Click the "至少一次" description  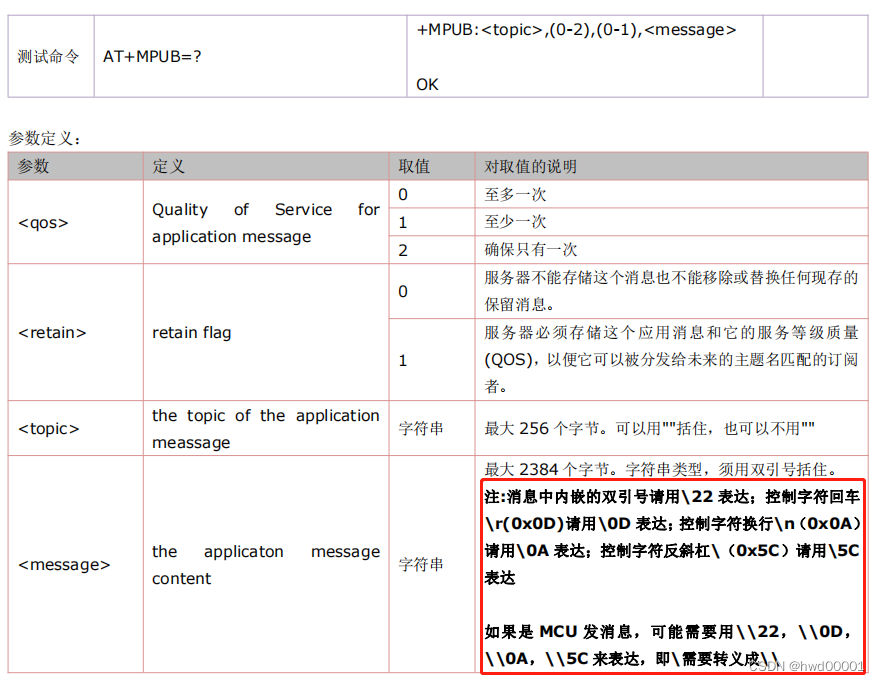pos(515,222)
